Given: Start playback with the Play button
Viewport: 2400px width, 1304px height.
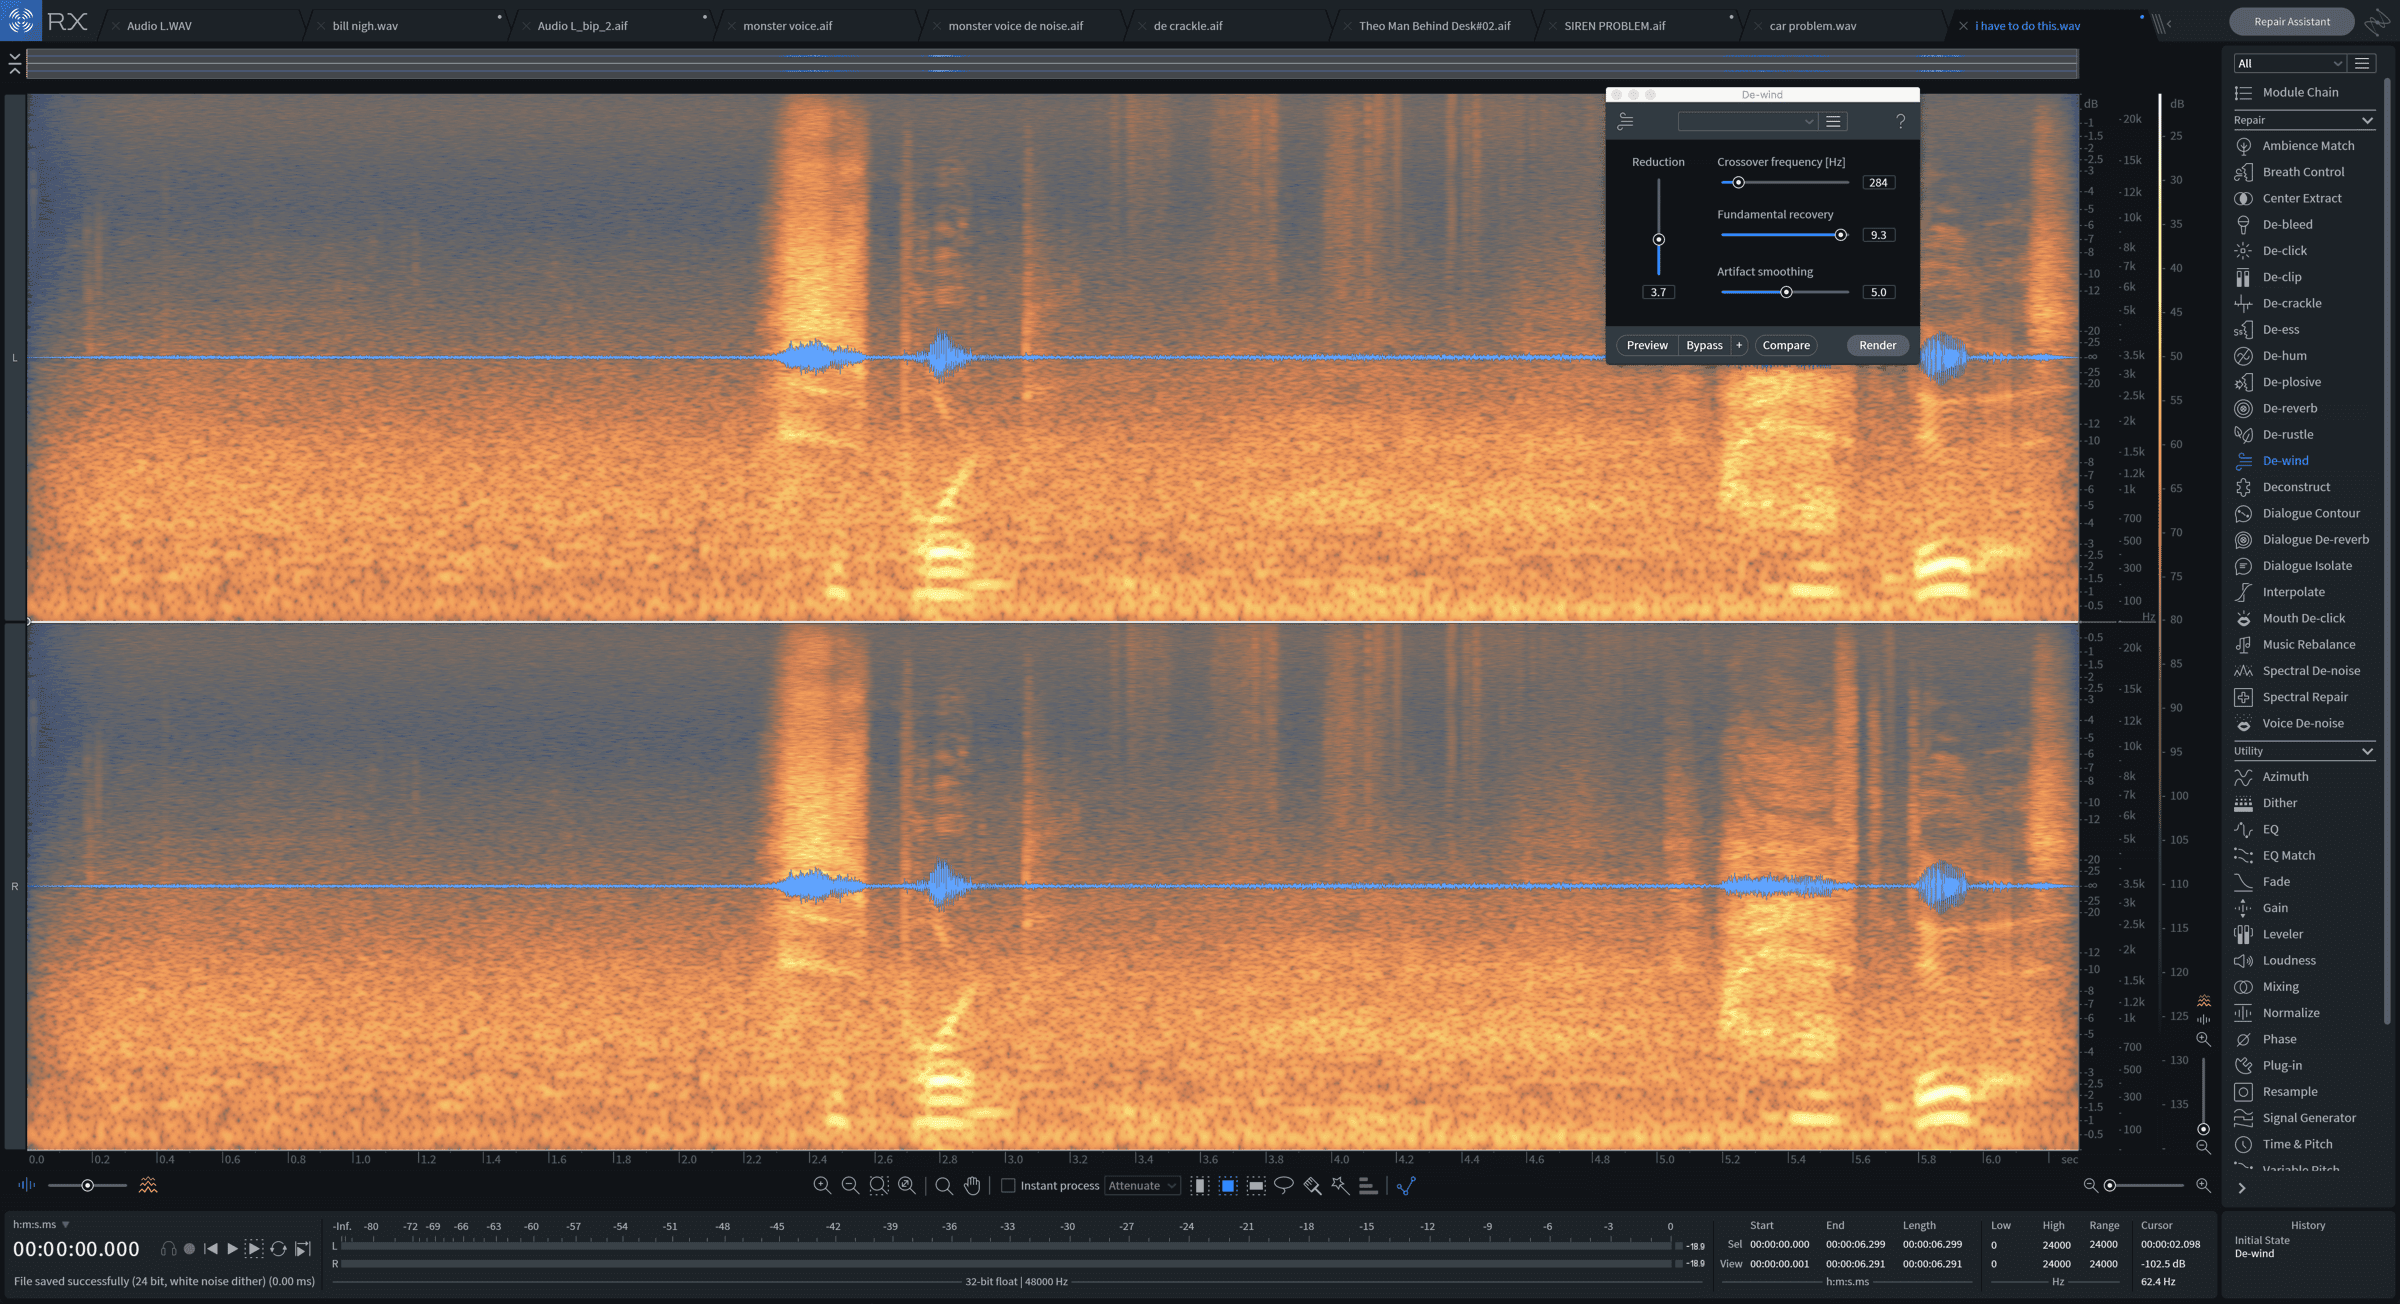Looking at the screenshot, I should (232, 1249).
